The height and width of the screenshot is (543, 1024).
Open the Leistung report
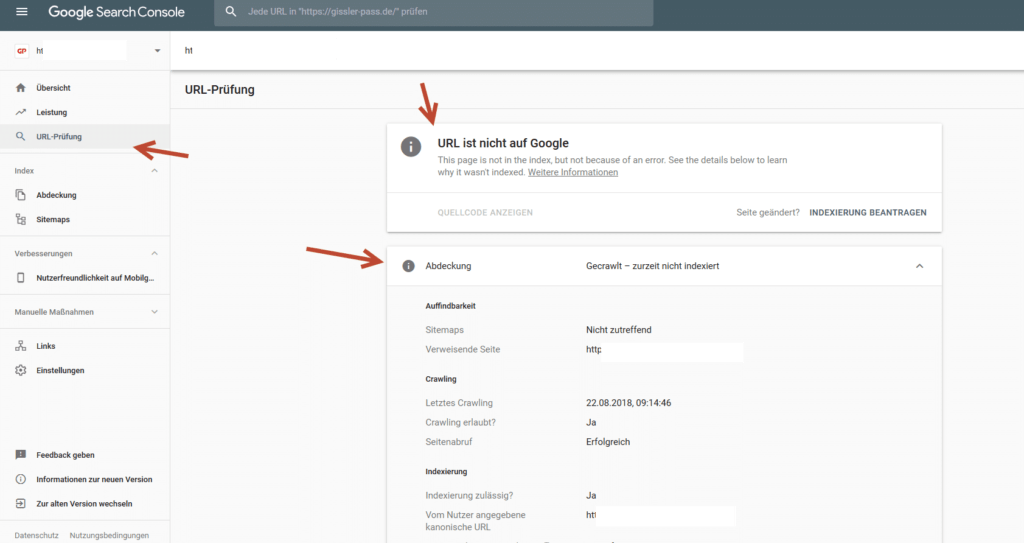pyautogui.click(x=52, y=112)
